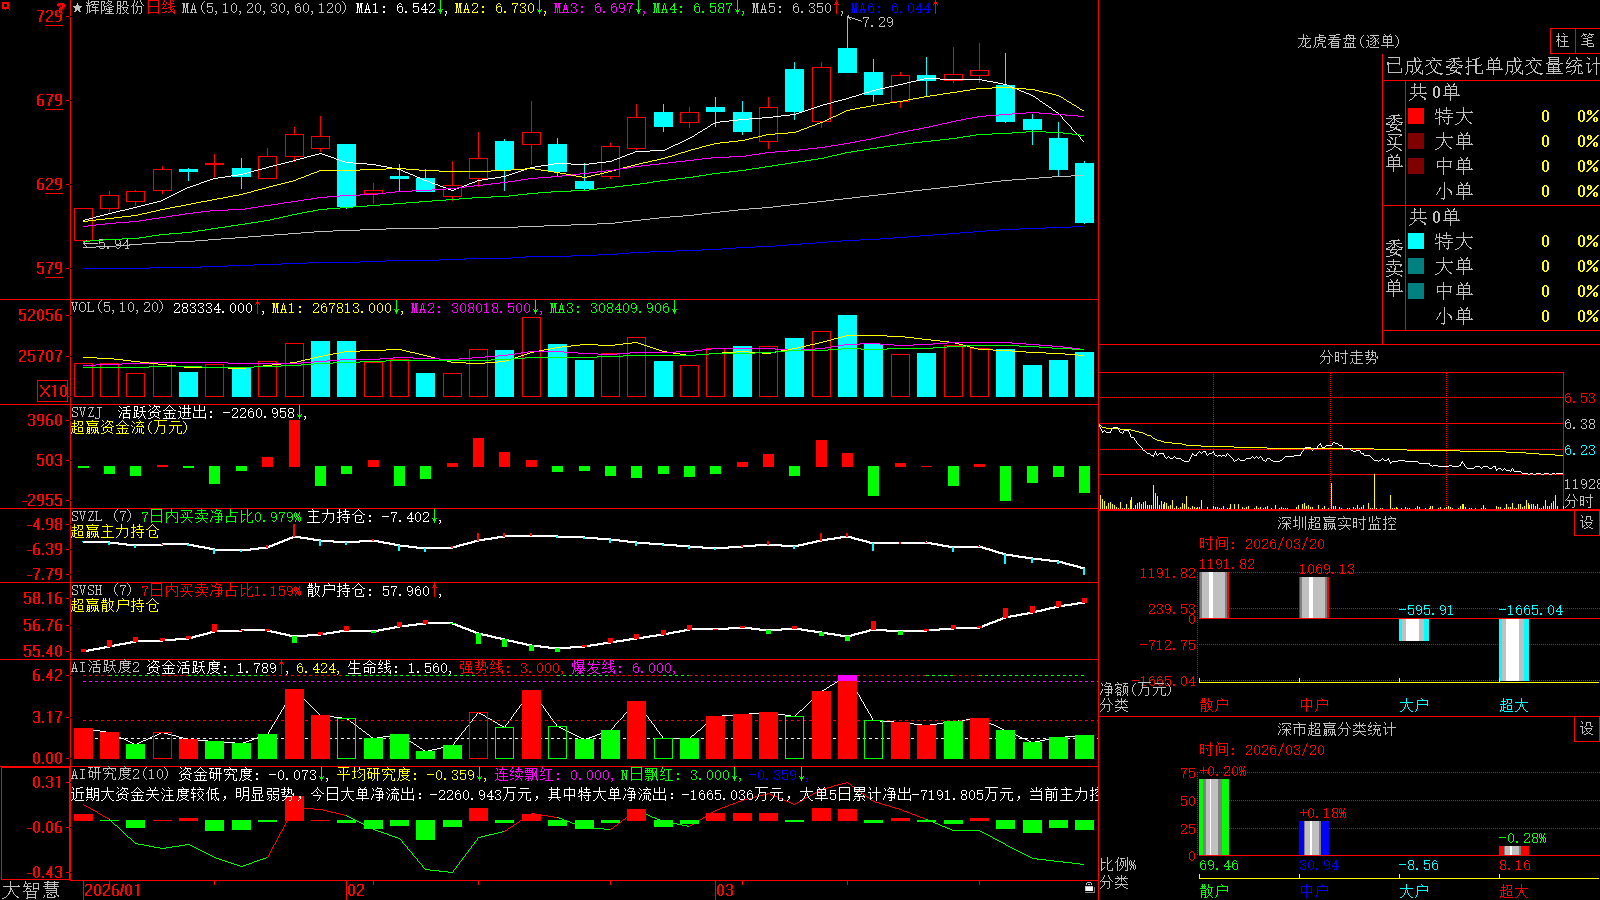1600x900 pixels.
Task: Click the X10 volume scale box
Action: pos(53,391)
